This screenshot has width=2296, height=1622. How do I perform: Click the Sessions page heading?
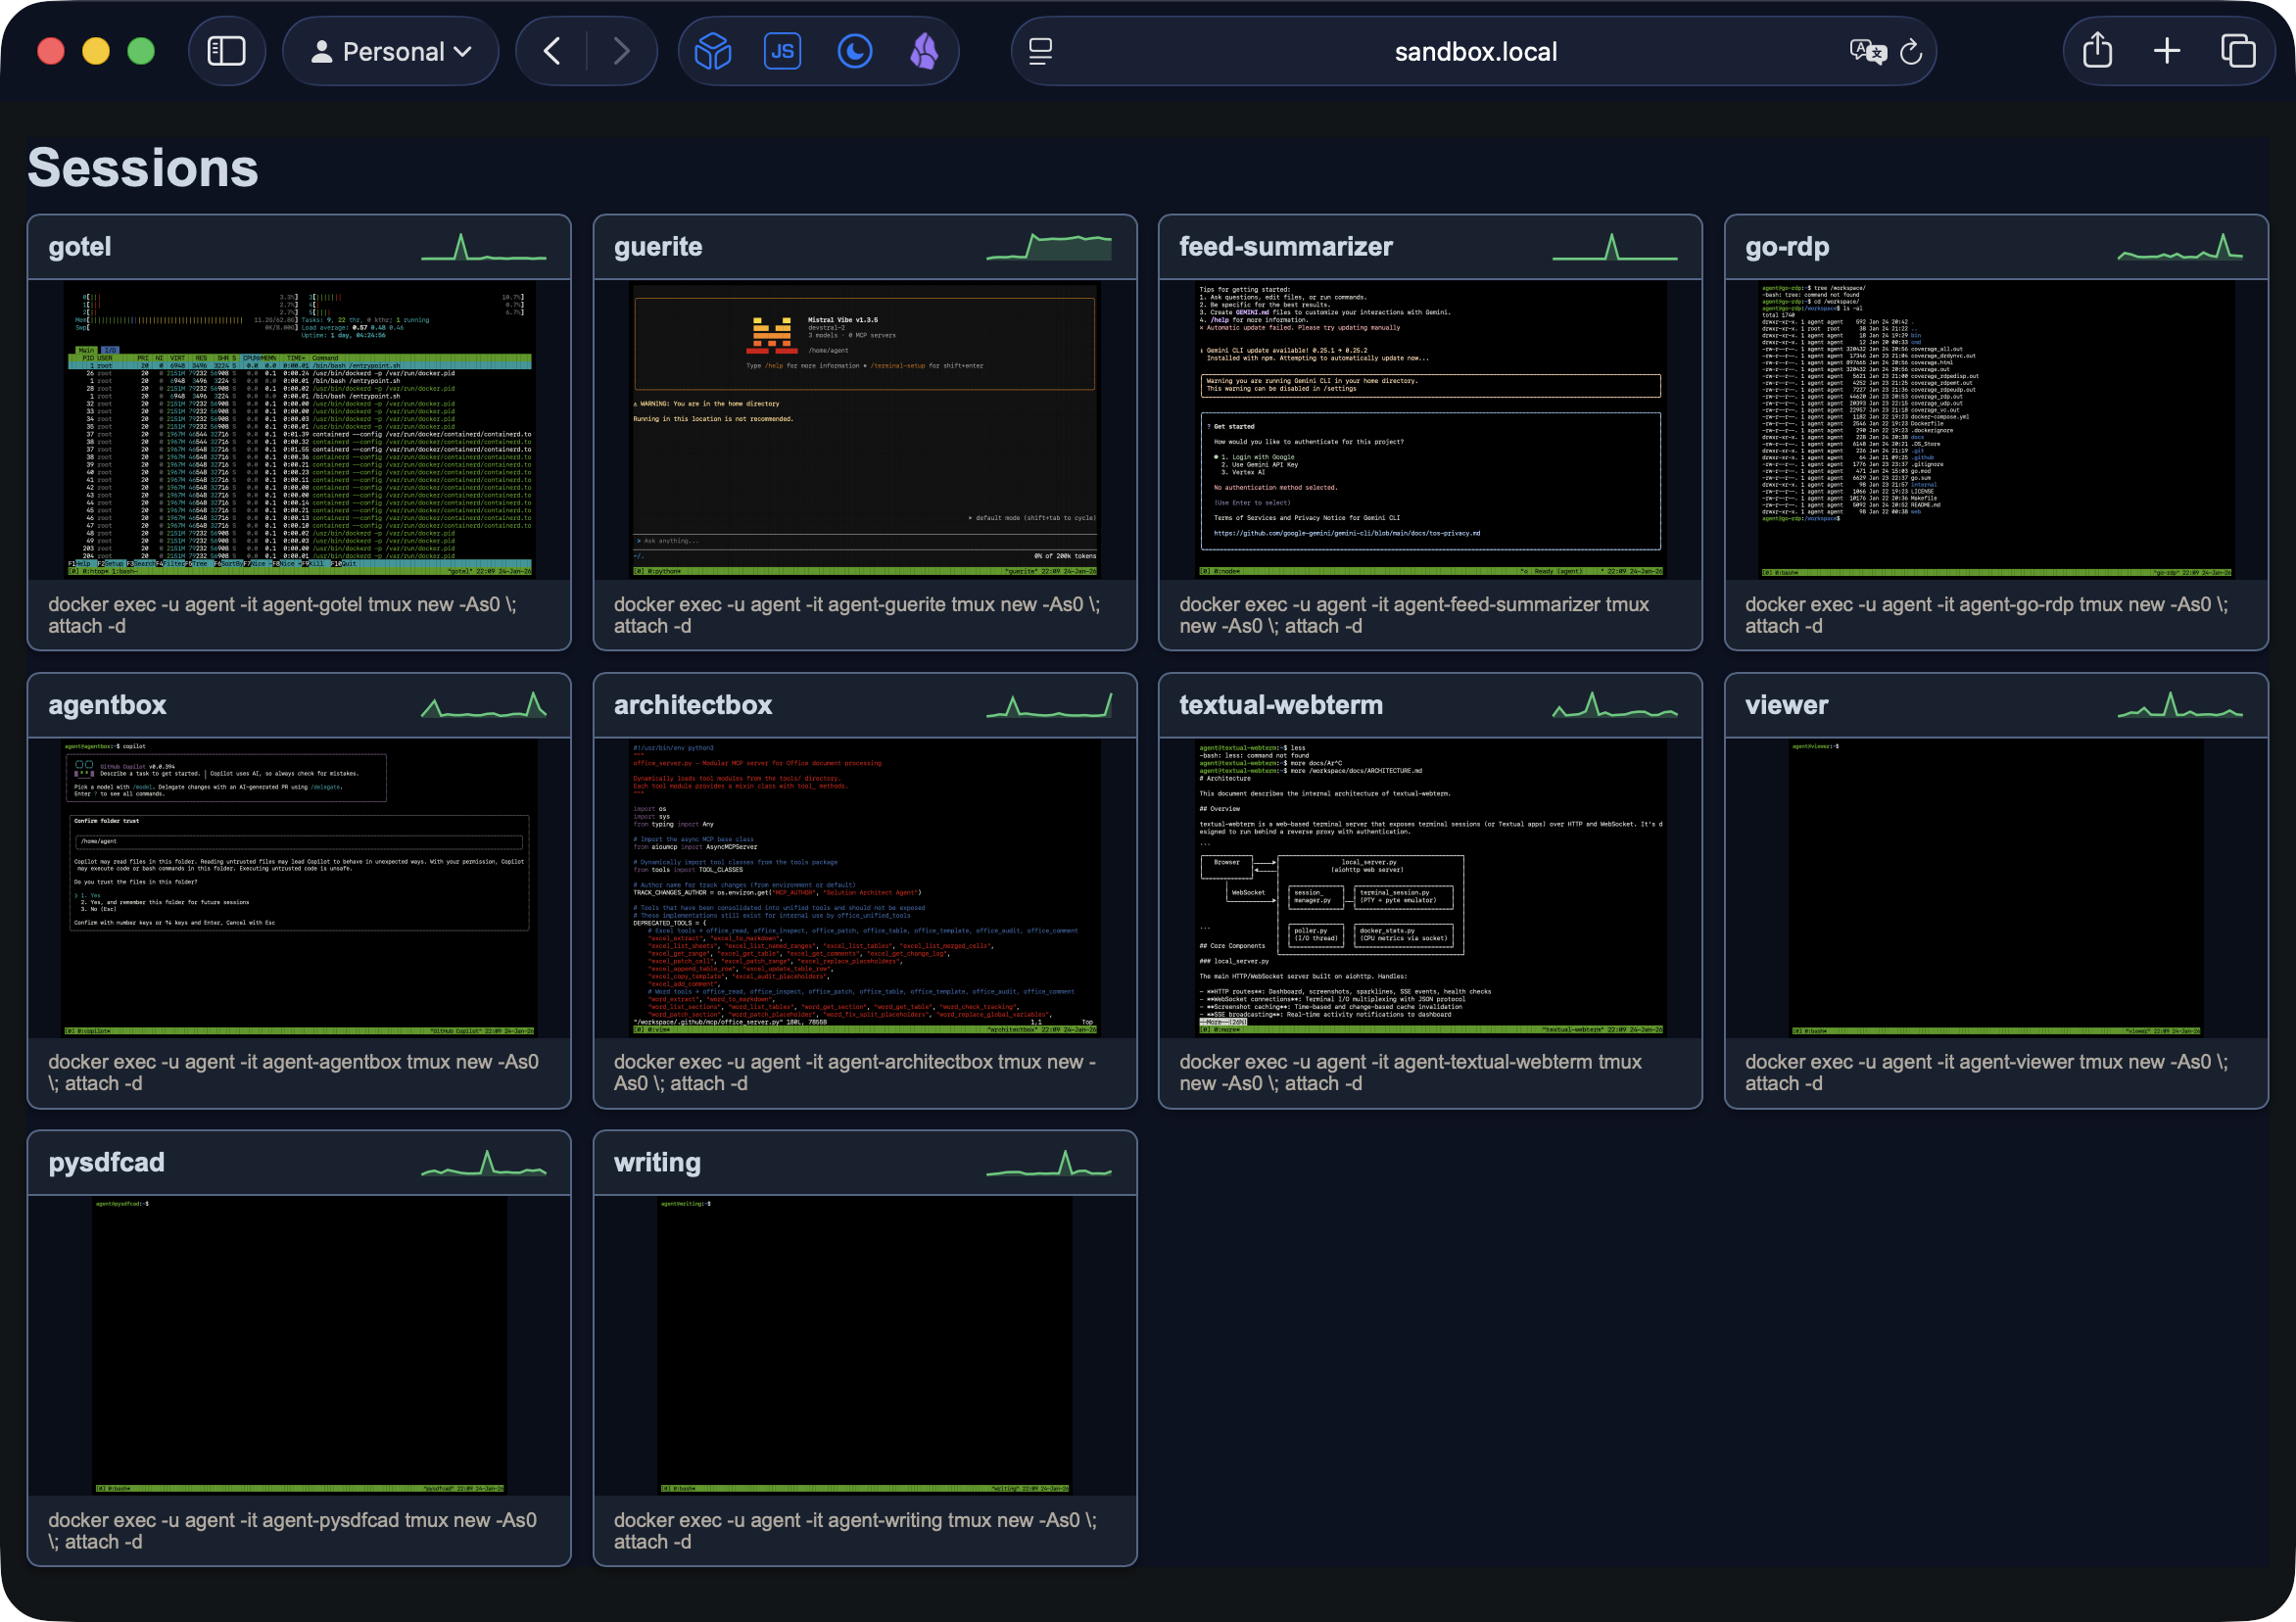(x=143, y=167)
